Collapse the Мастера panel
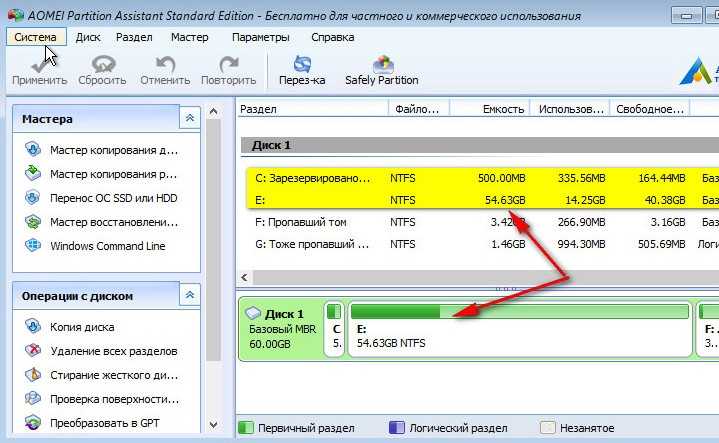Image resolution: width=719 pixels, height=443 pixels. tap(190, 118)
